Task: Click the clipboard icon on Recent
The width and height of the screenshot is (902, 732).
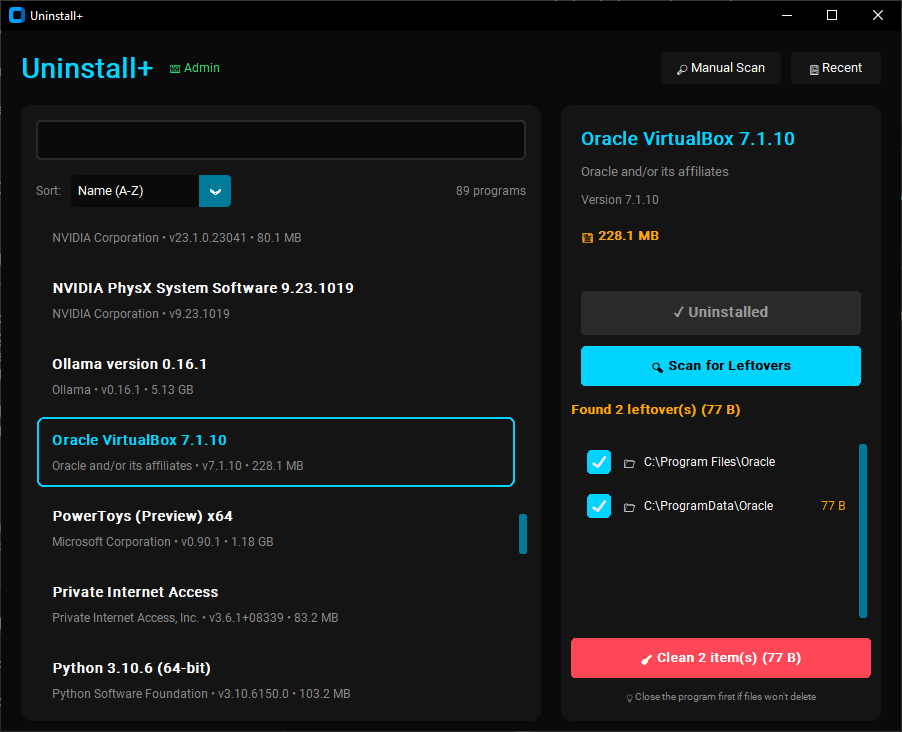Action: coord(814,69)
